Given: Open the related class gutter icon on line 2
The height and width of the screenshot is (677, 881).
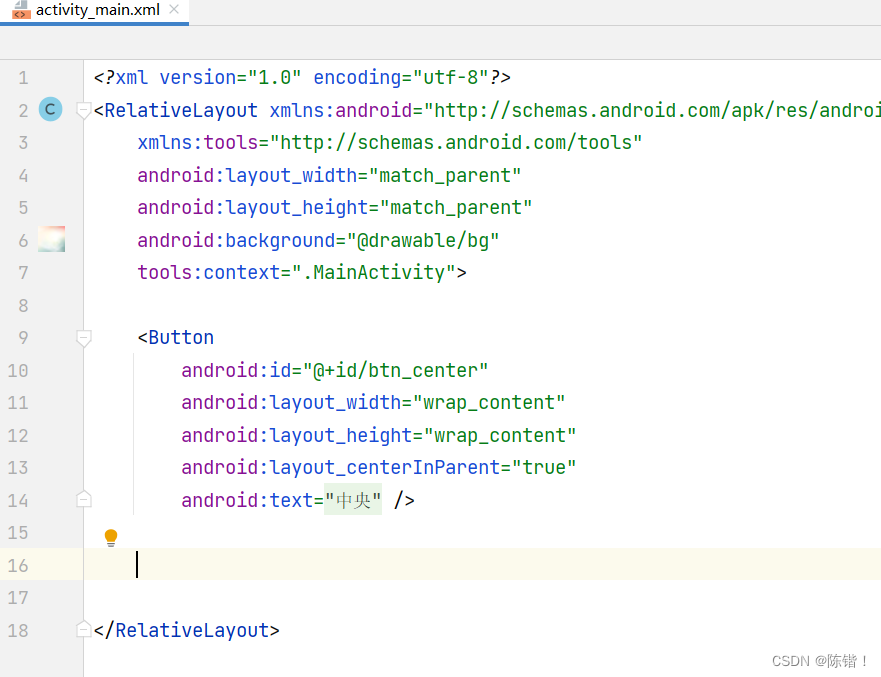Looking at the screenshot, I should (x=51, y=109).
